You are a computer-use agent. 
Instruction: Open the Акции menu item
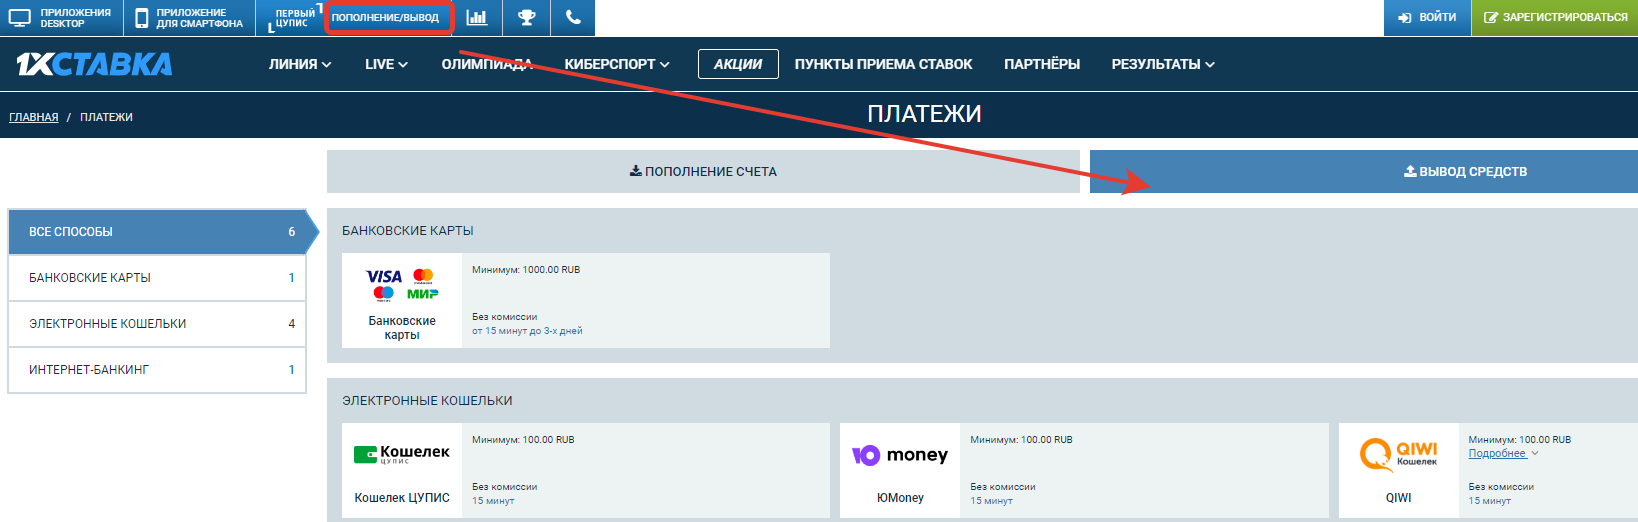point(738,64)
